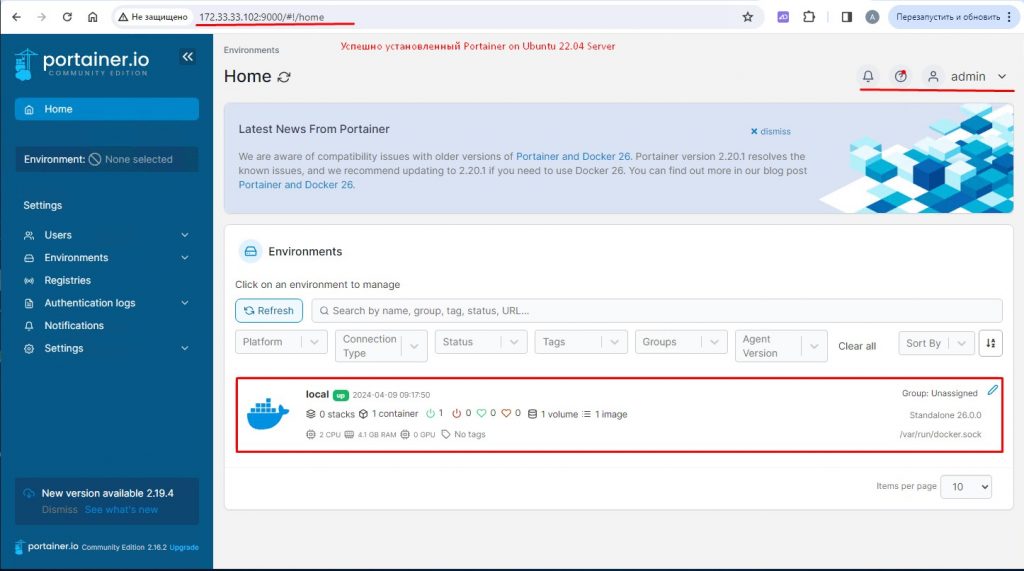Click the stacks icon in the local row
This screenshot has width=1024, height=571.
(310, 414)
